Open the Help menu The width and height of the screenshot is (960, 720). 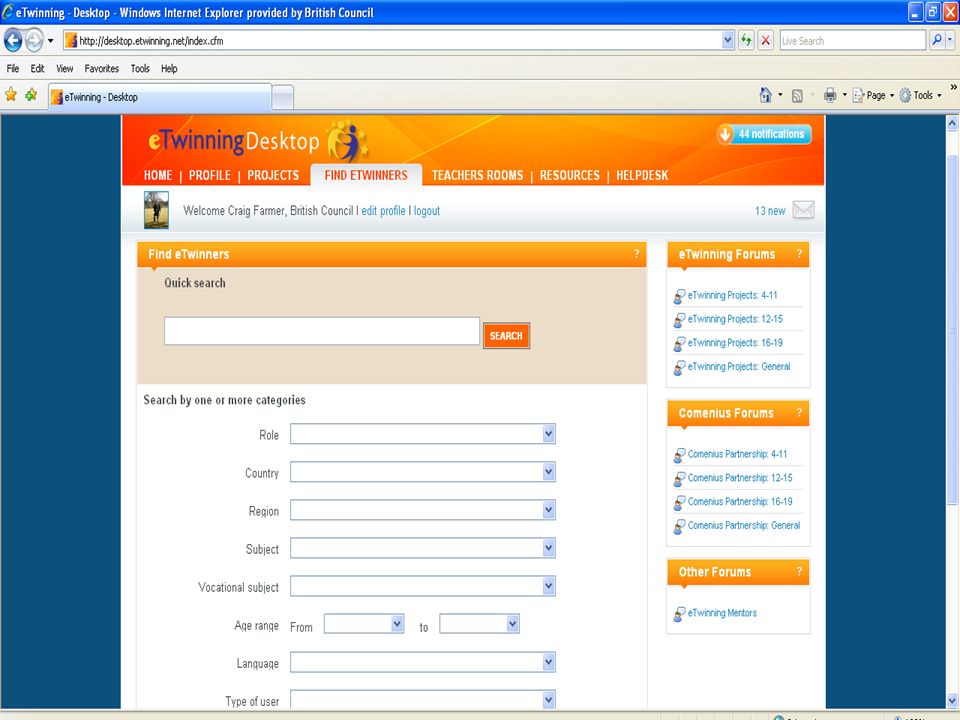click(x=169, y=69)
